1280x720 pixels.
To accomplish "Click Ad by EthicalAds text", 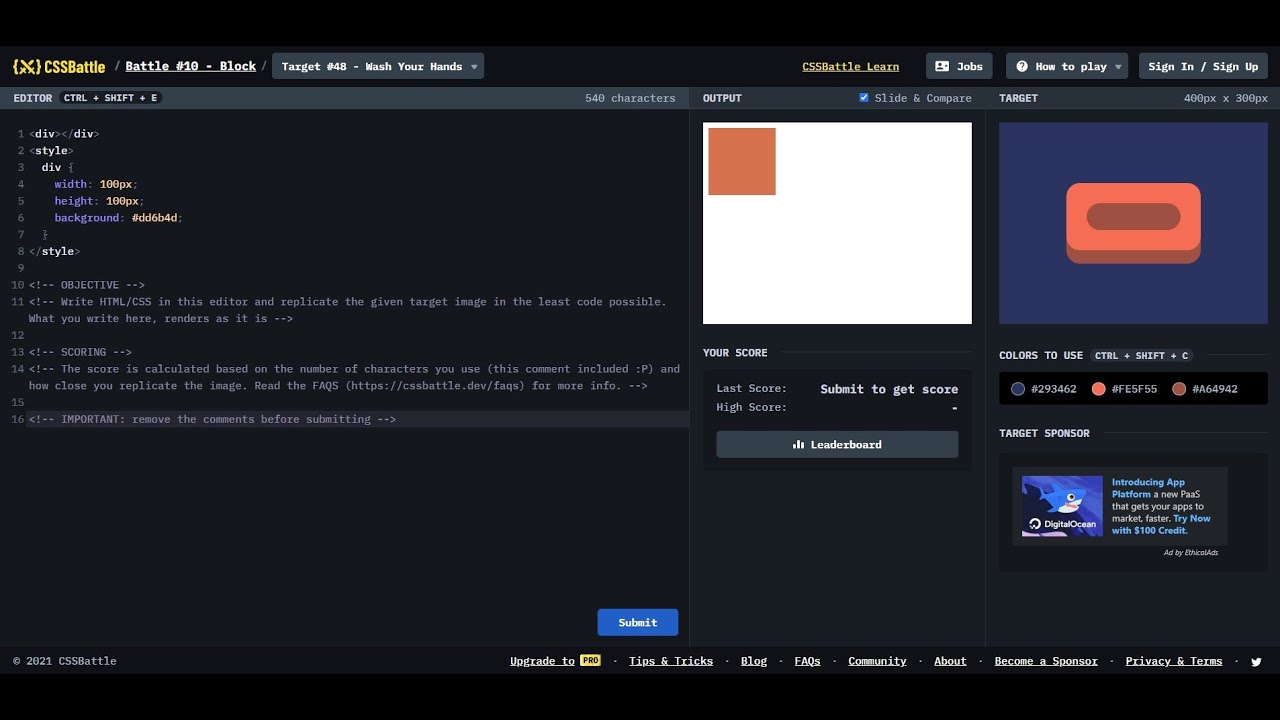I will (1191, 552).
